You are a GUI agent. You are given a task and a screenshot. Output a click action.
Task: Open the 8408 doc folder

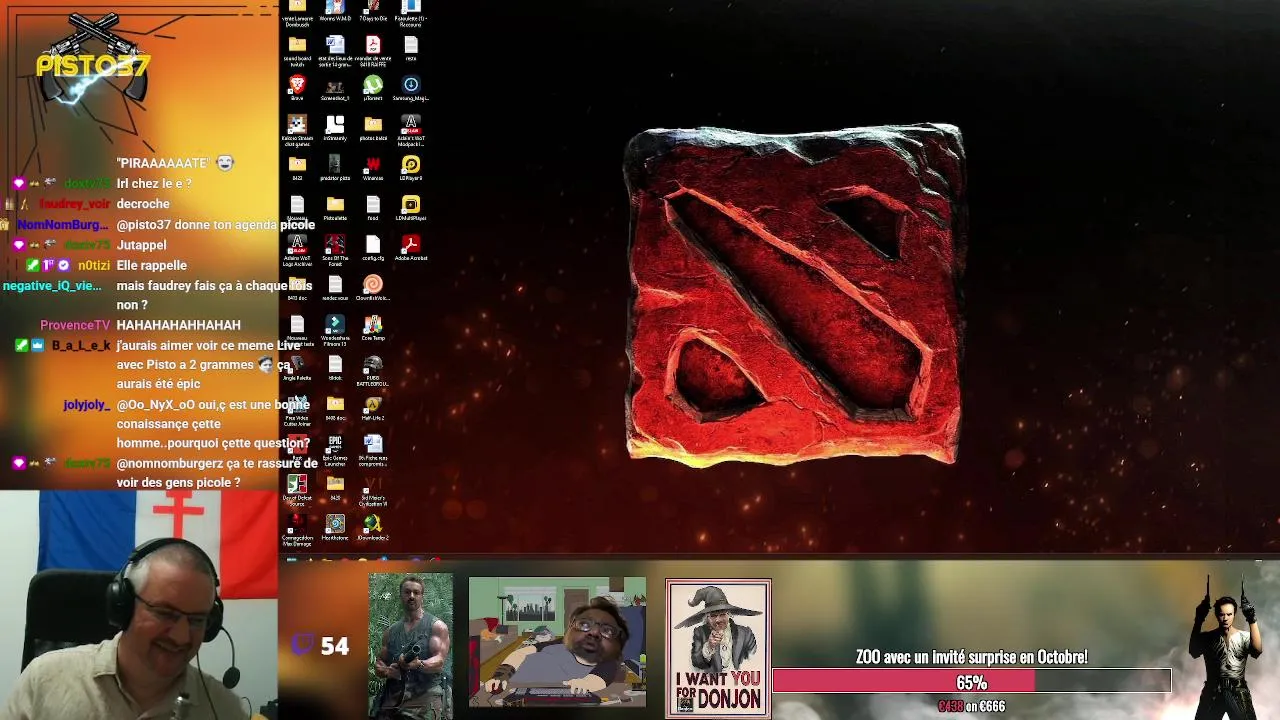(x=335, y=409)
